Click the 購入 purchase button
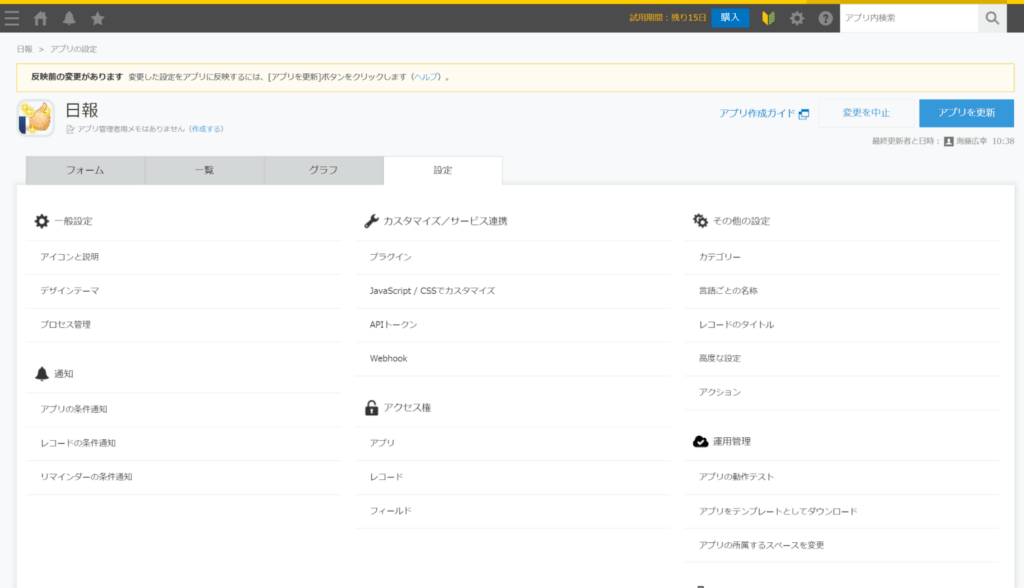Viewport: 1024px width, 588px height. click(x=729, y=17)
